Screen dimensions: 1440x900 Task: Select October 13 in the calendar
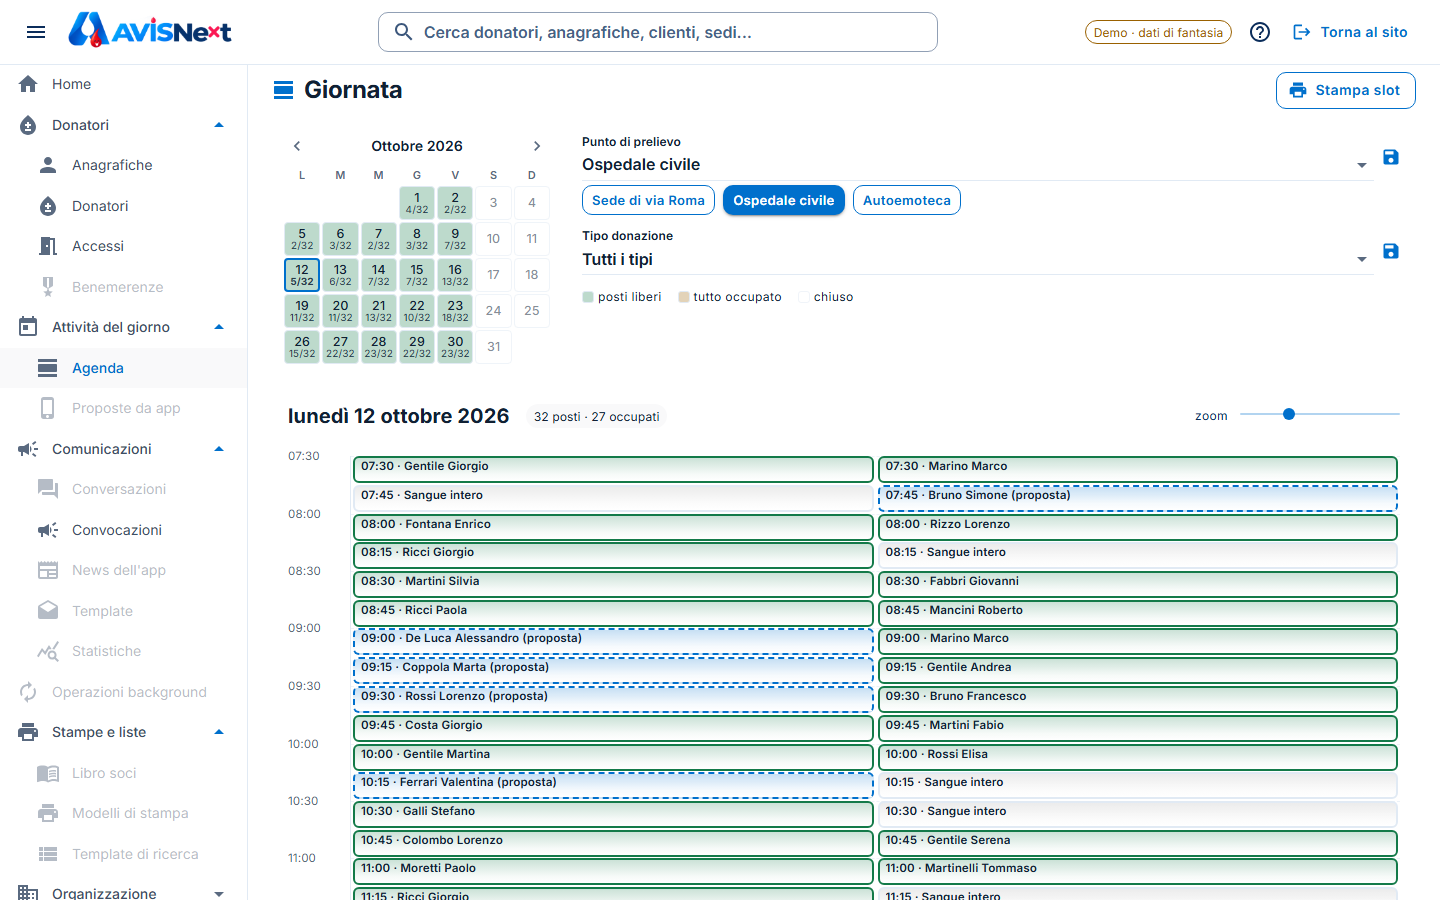pos(340,274)
